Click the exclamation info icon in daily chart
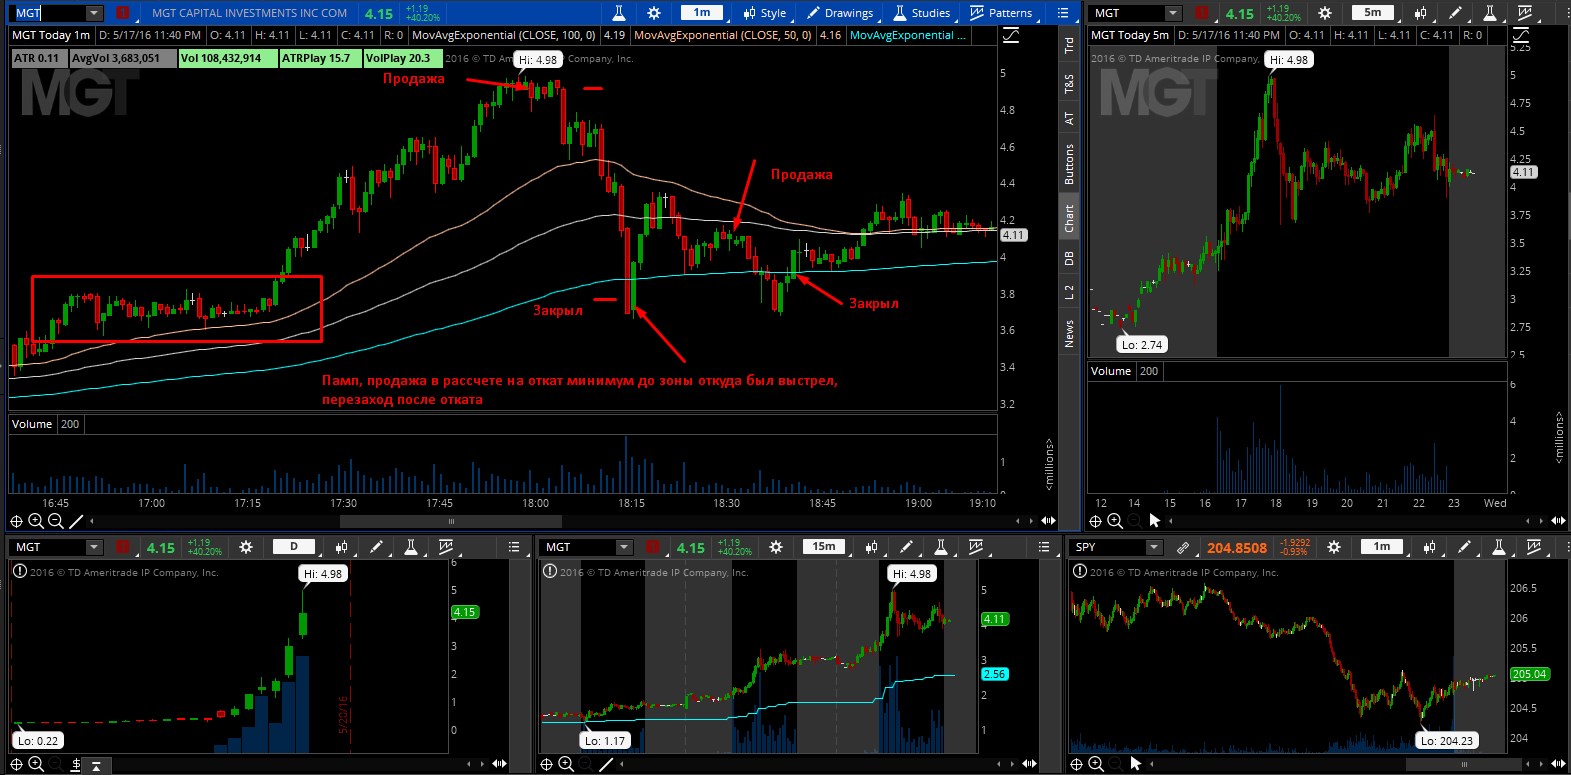The height and width of the screenshot is (775, 1571). pyautogui.click(x=20, y=571)
